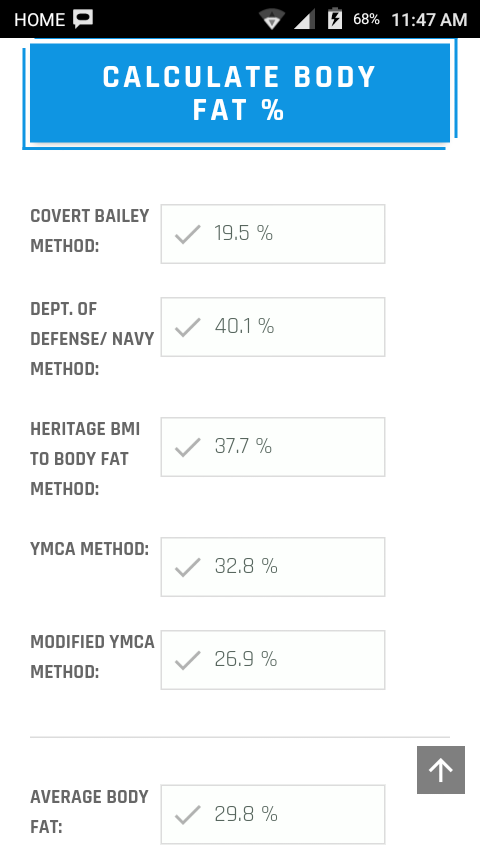Select the Modified YMCA 26.9 % field
Image resolution: width=480 pixels, height=854 pixels.
(x=273, y=660)
